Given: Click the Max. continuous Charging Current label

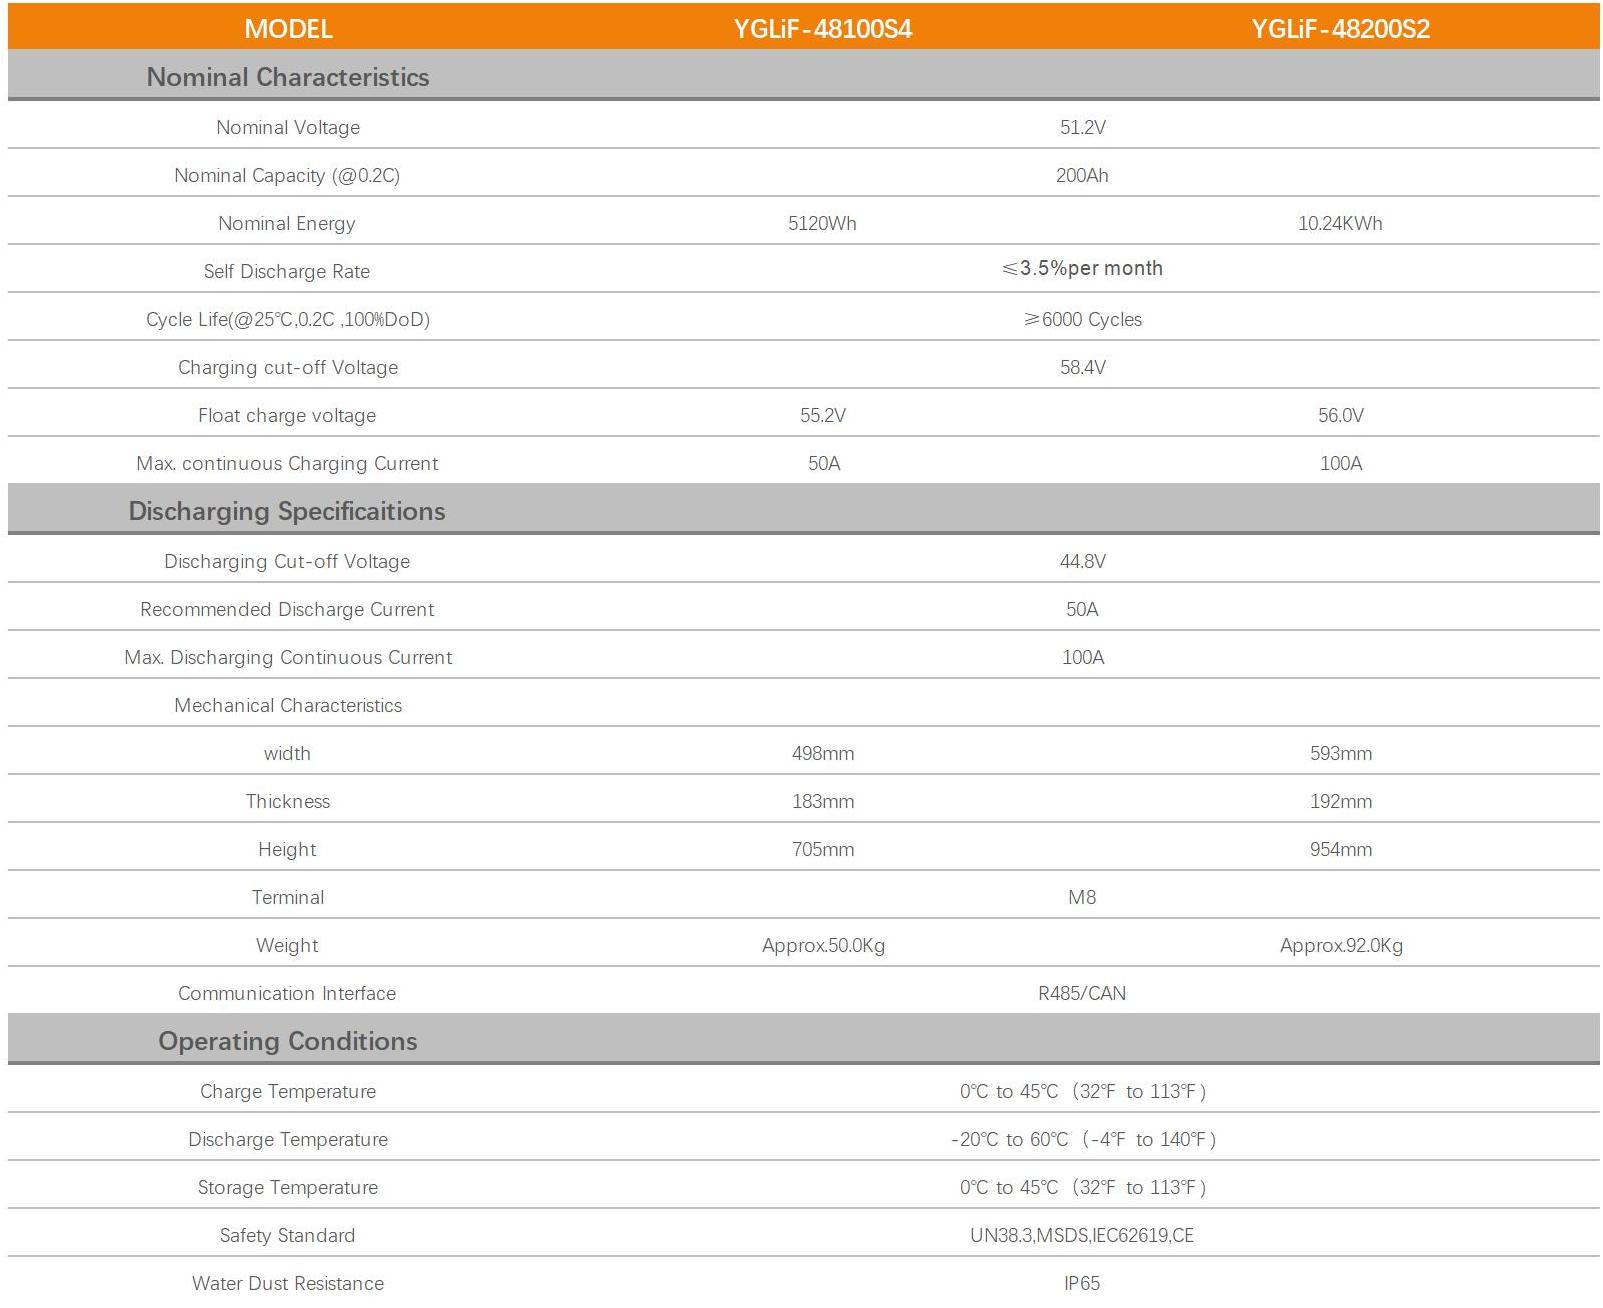Looking at the screenshot, I should (287, 463).
